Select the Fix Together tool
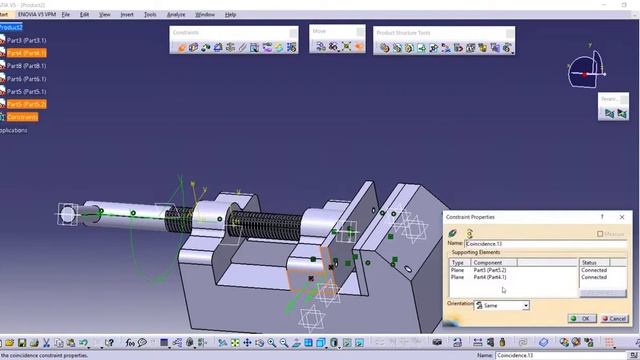640x360 pixels. pos(242,48)
